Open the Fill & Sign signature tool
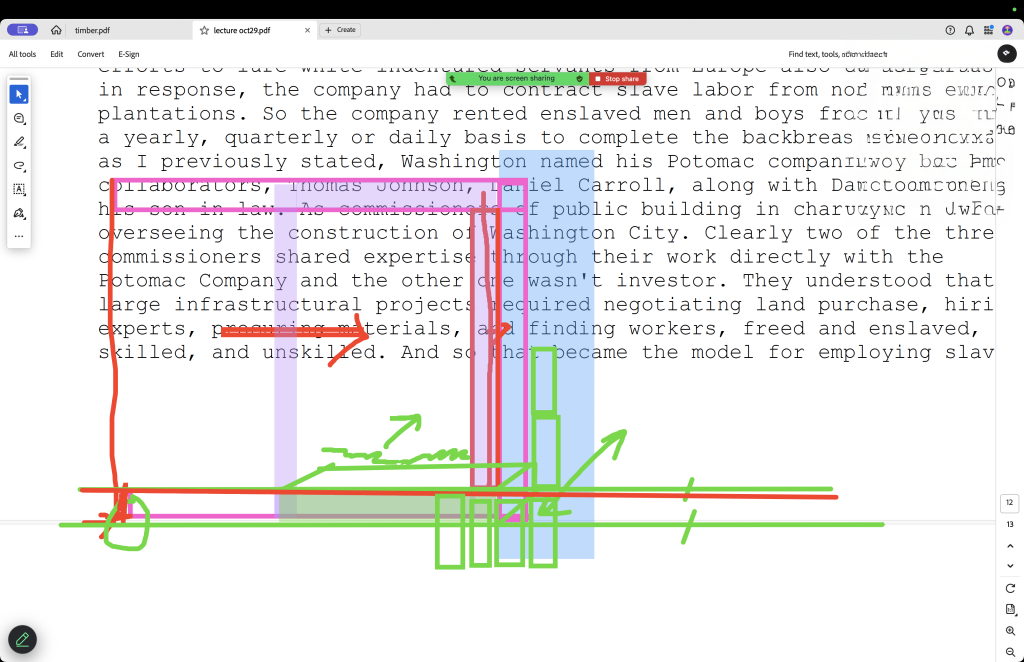Screen dimensions: 1024x662 point(19,213)
